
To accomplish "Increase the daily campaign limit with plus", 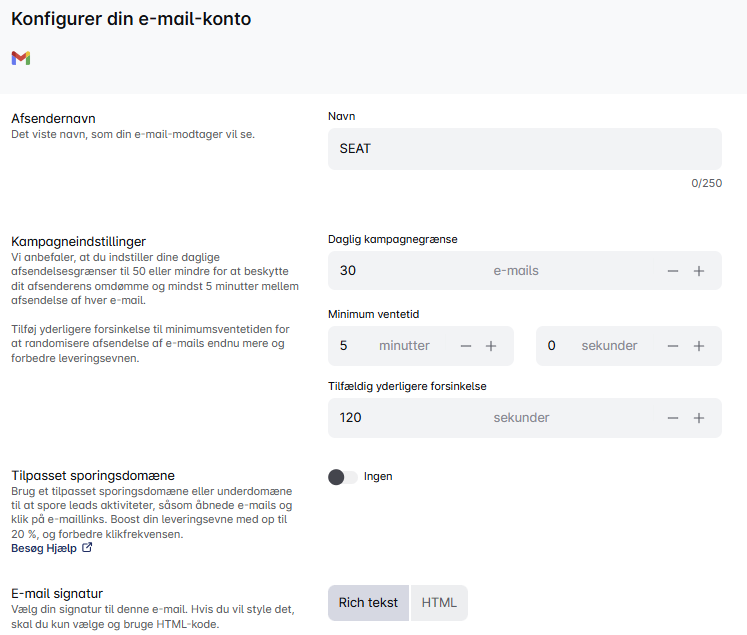I will (x=699, y=271).
